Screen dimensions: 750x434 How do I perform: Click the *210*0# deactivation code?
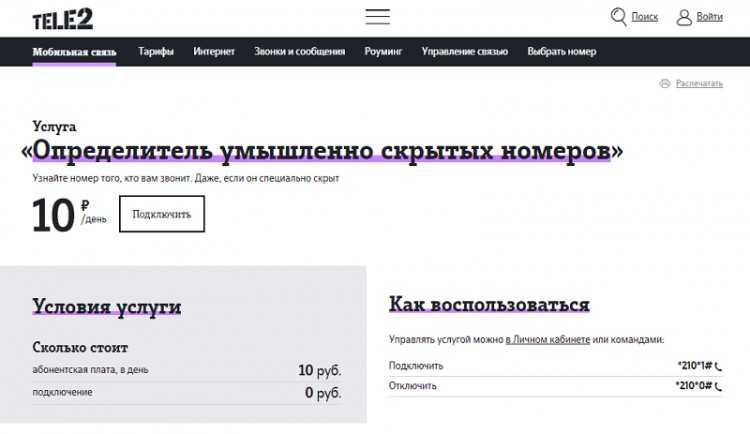pyautogui.click(x=694, y=386)
